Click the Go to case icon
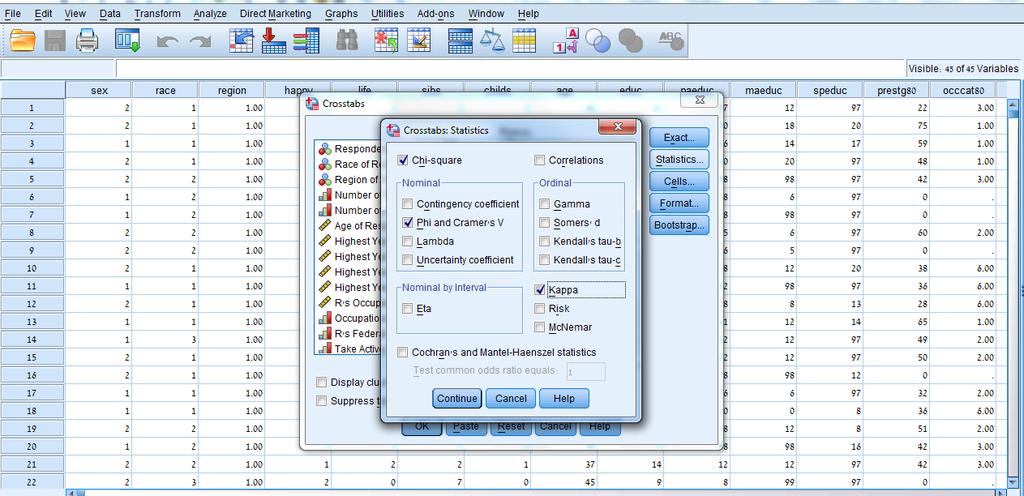This screenshot has height=496, width=1024. click(241, 40)
